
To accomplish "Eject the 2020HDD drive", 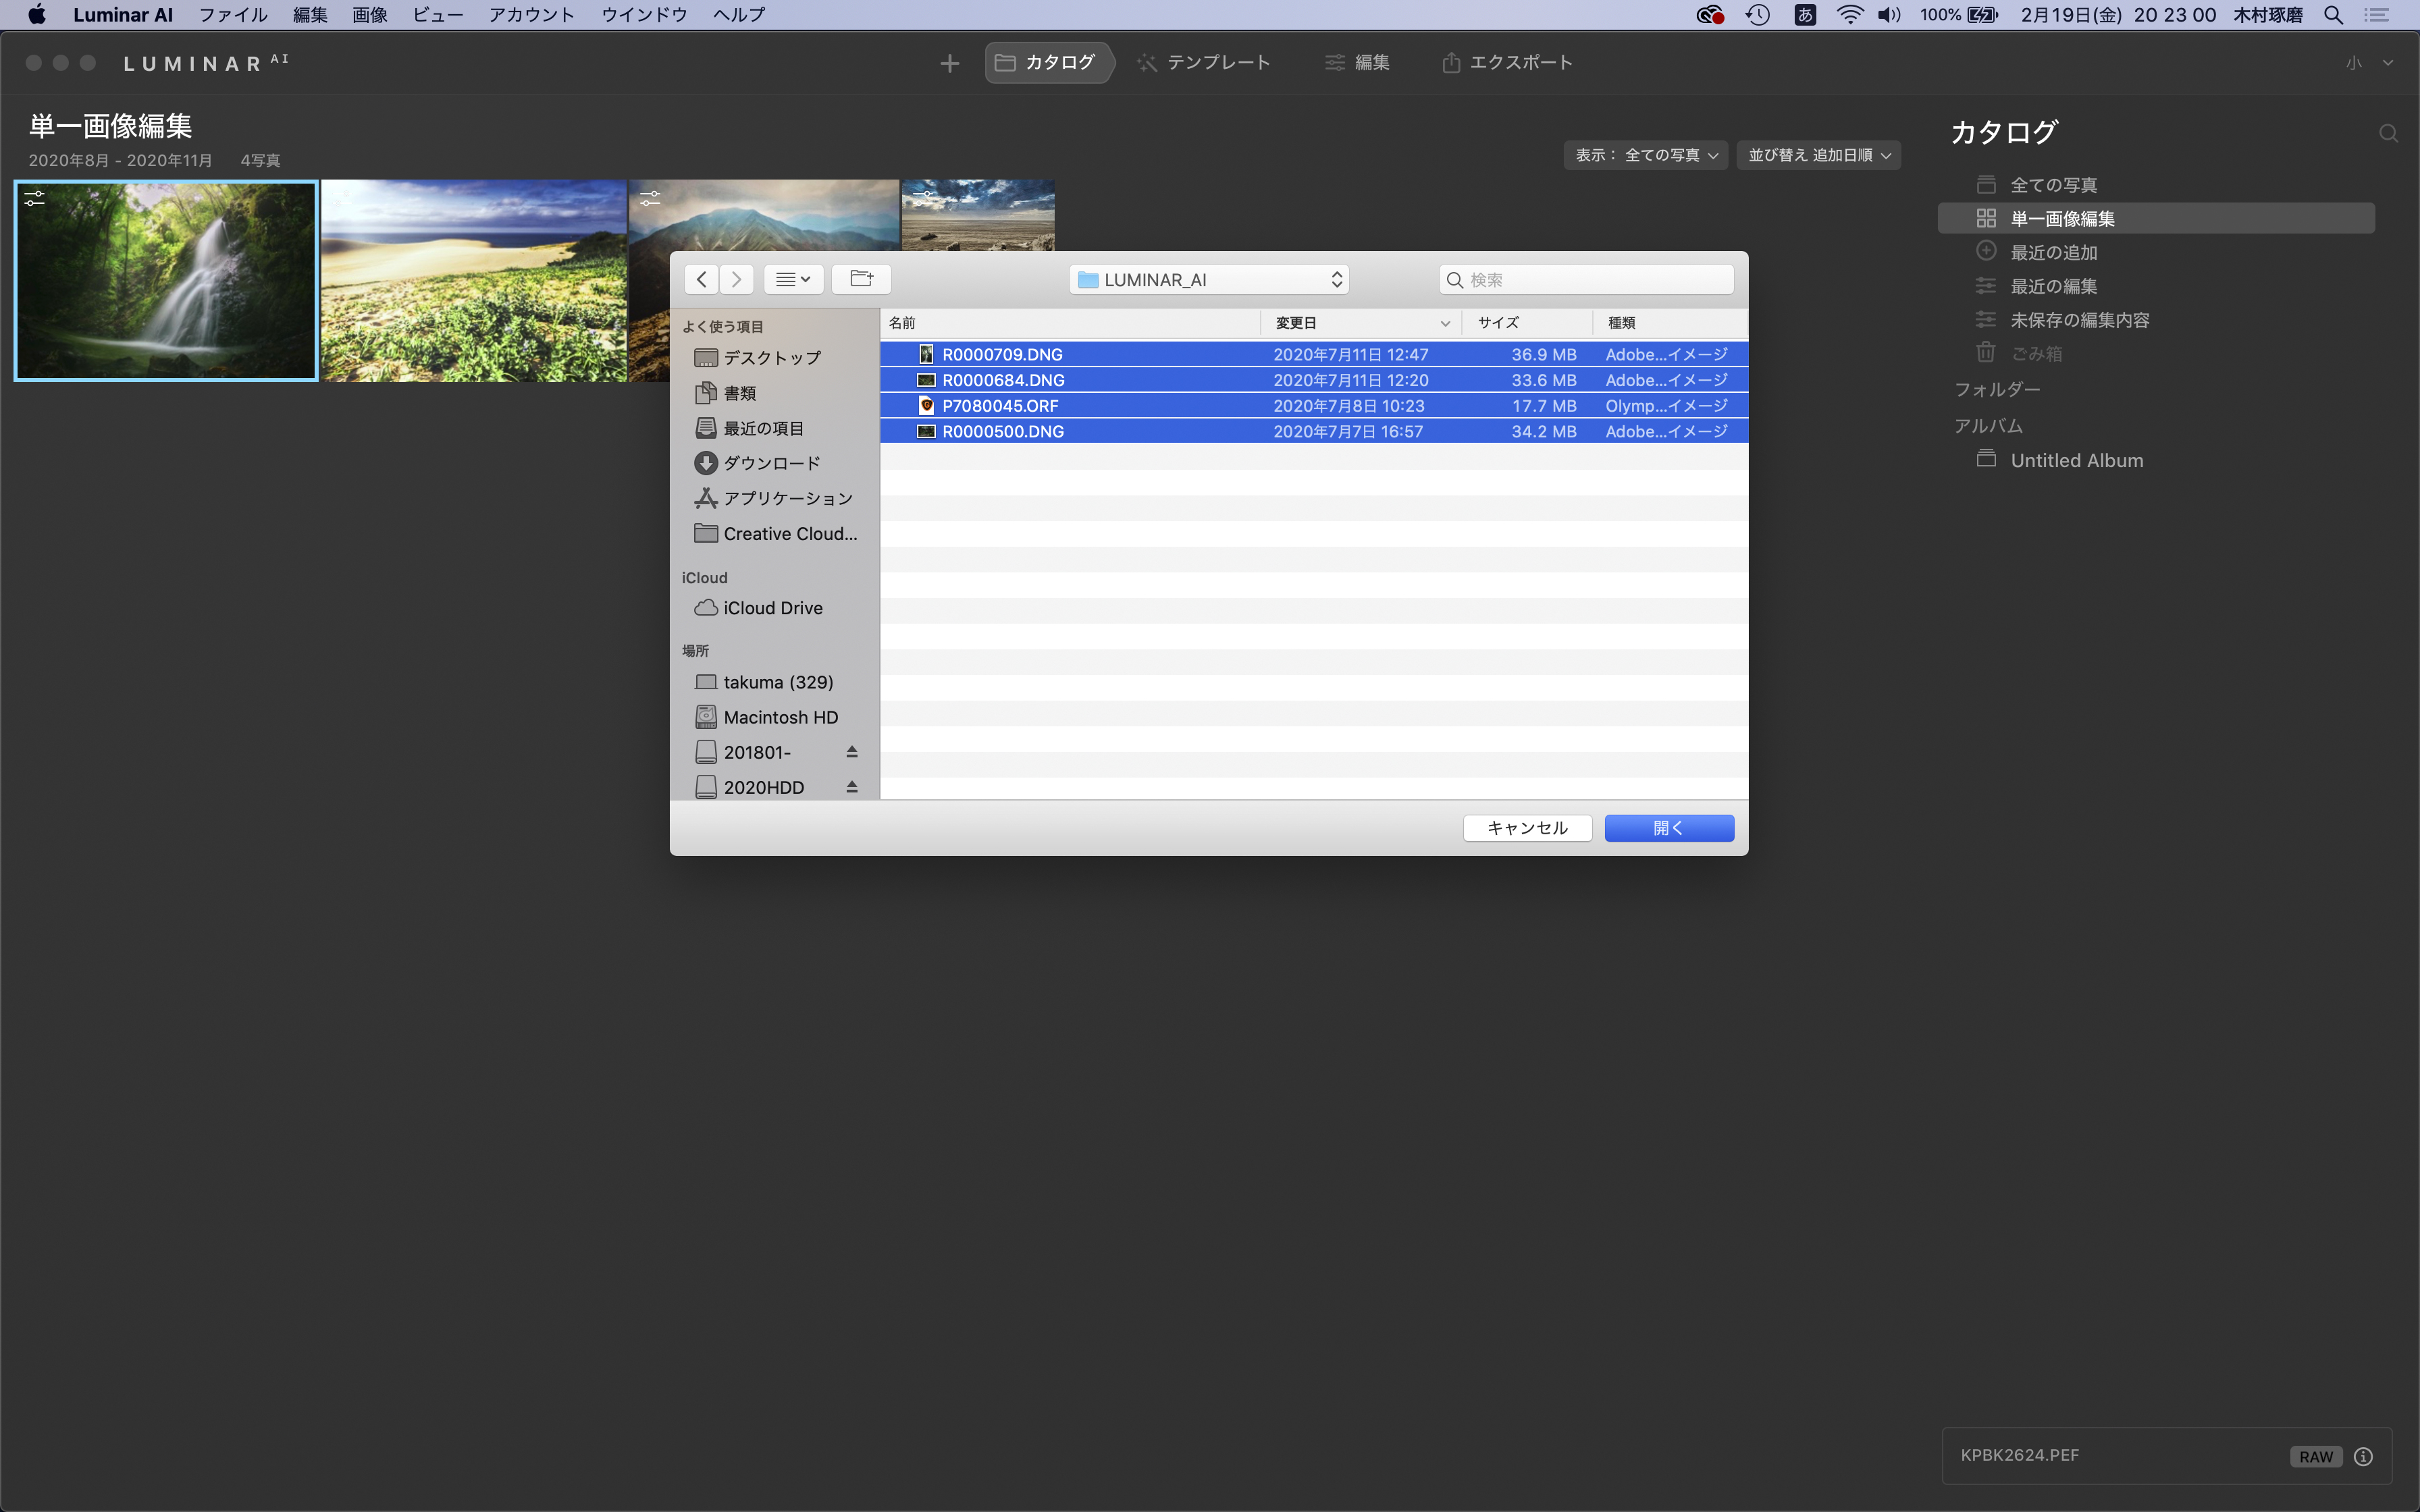I will click(x=852, y=787).
